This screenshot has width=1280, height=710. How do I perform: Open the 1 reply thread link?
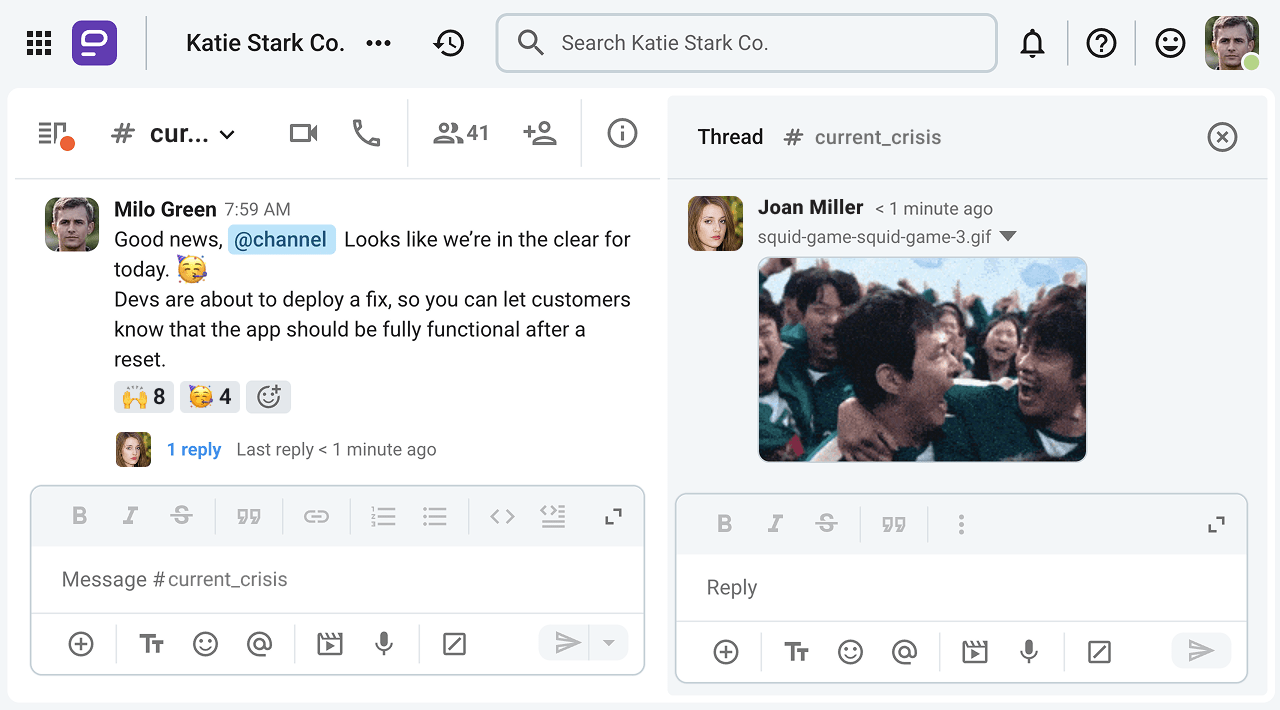tap(194, 450)
